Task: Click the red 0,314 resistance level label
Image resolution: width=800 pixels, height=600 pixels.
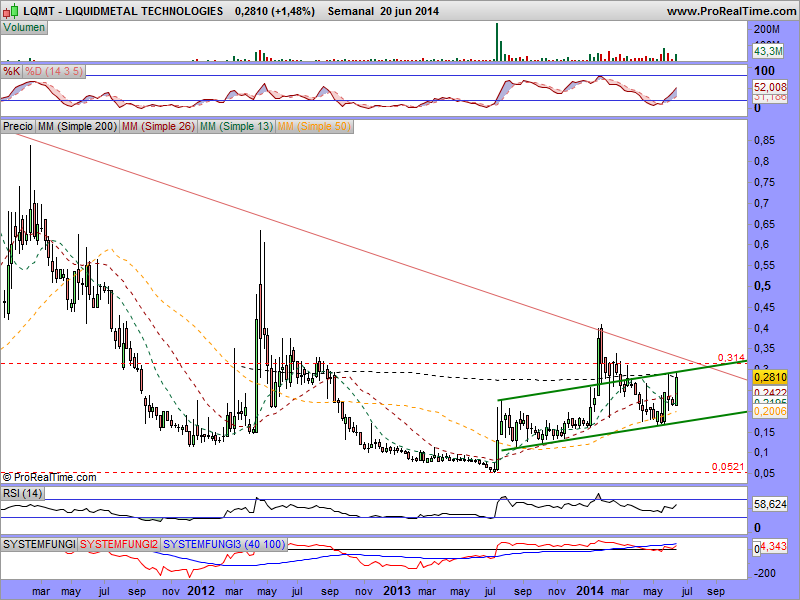Action: tap(731, 357)
